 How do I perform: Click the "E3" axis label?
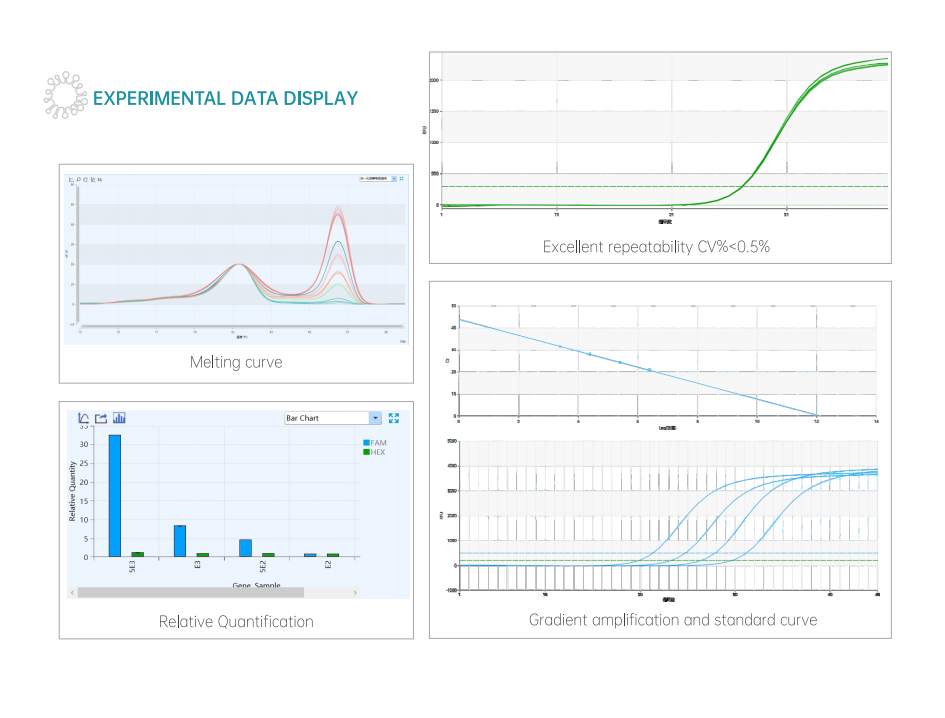198,565
